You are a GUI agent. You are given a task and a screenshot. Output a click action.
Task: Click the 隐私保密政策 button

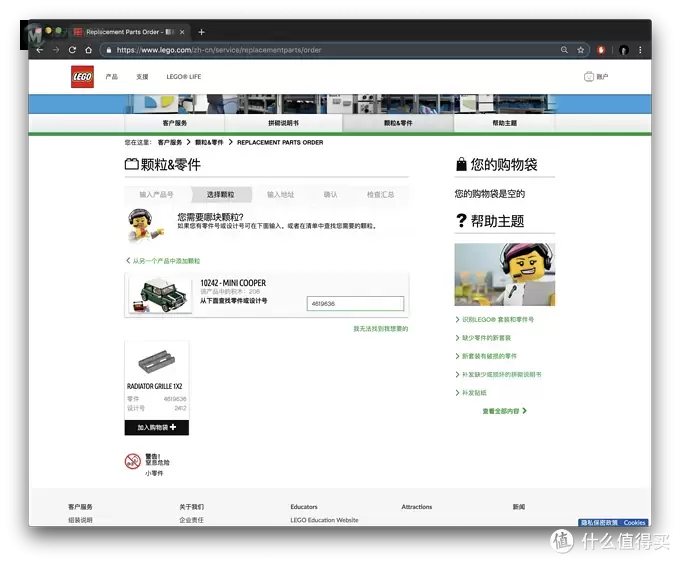pos(599,523)
